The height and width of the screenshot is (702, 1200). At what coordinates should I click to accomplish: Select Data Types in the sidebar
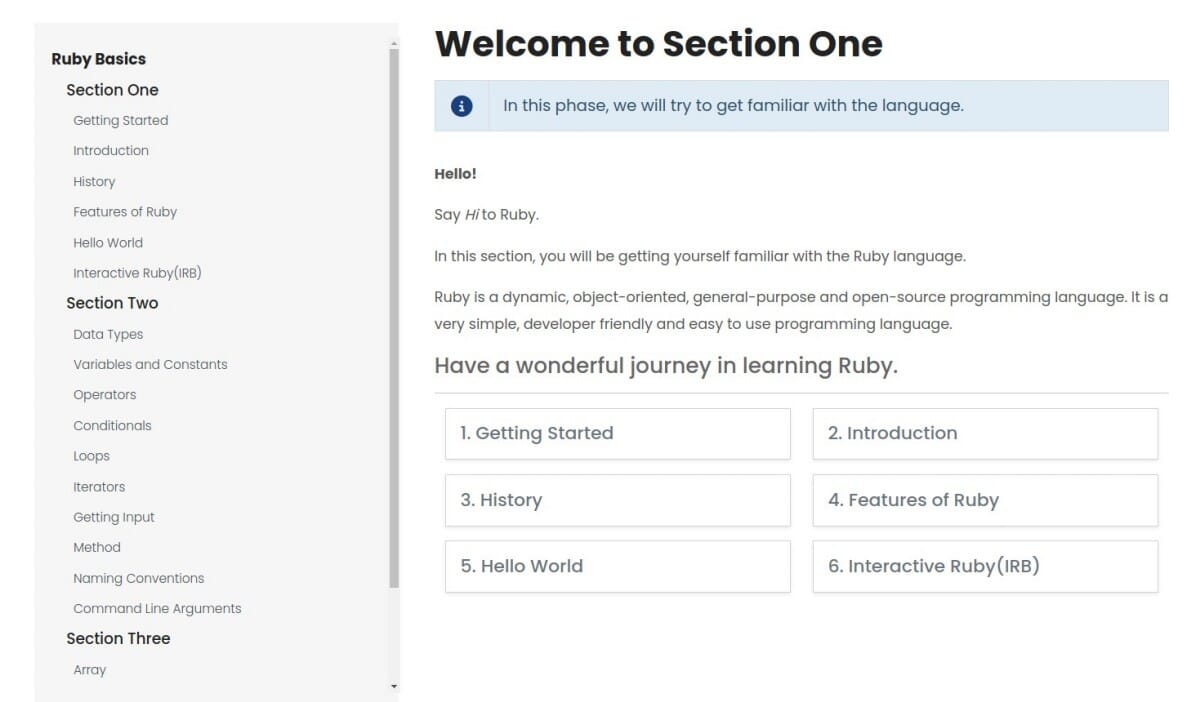pyautogui.click(x=107, y=334)
